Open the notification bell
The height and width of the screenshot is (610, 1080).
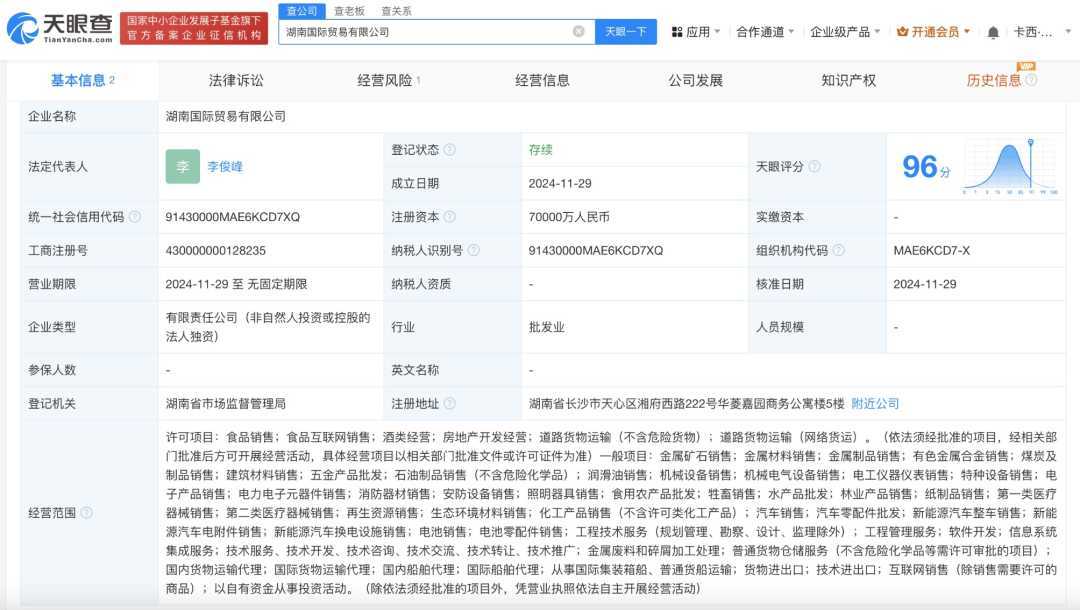(993, 32)
